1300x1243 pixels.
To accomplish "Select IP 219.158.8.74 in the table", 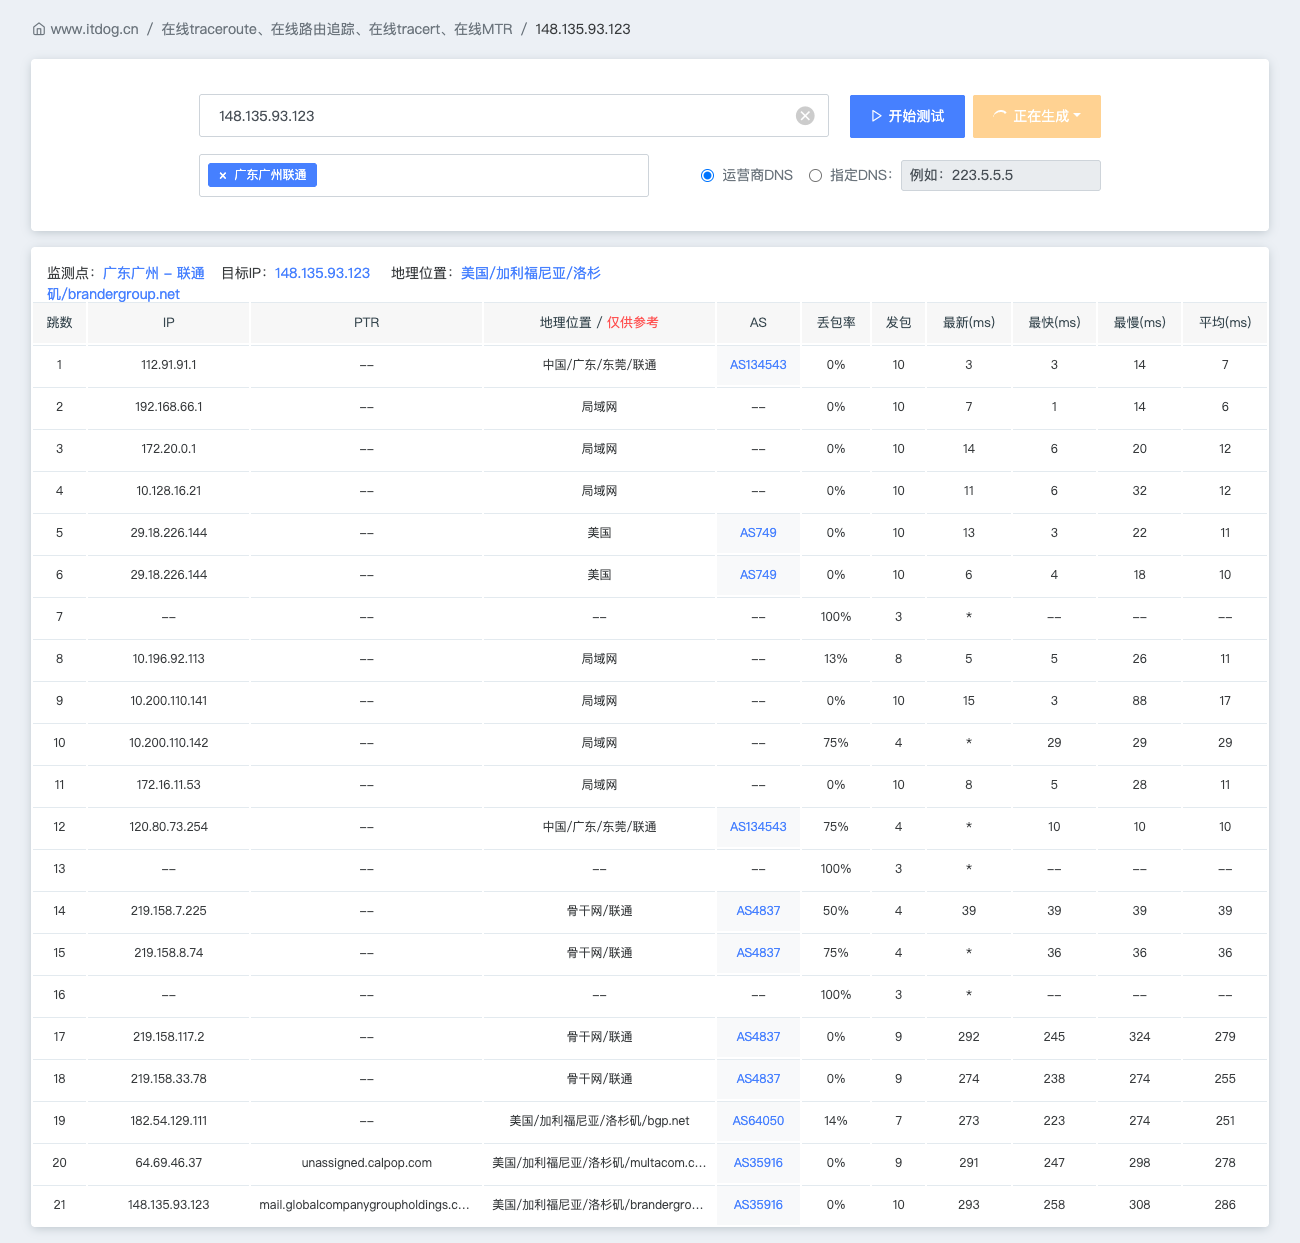I will (x=169, y=953).
